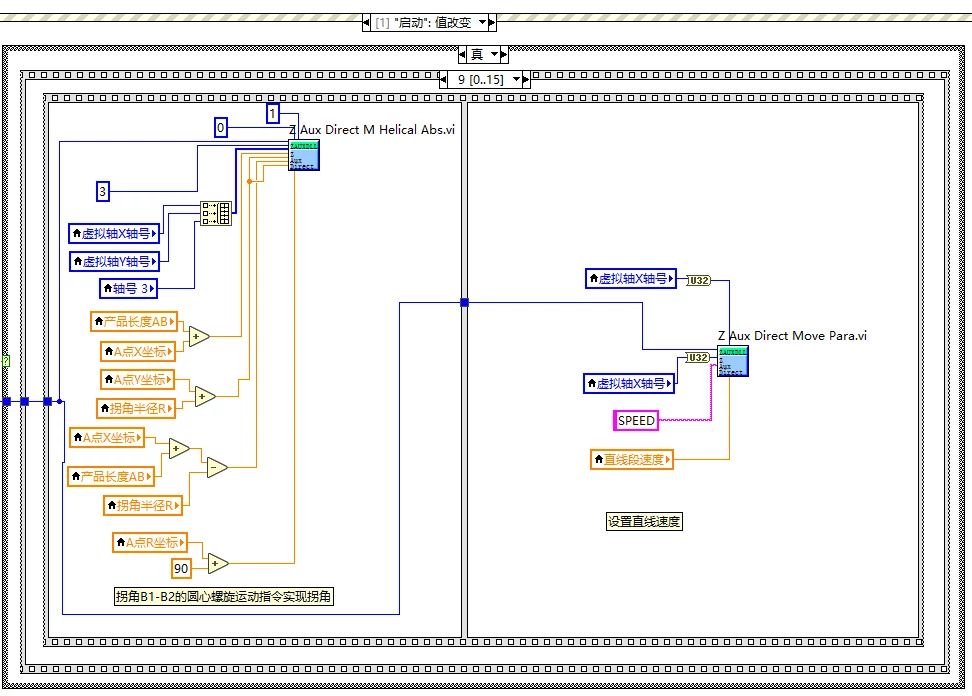This screenshot has width=972, height=696.
Task: Click the 真 case label text
Action: (477, 55)
